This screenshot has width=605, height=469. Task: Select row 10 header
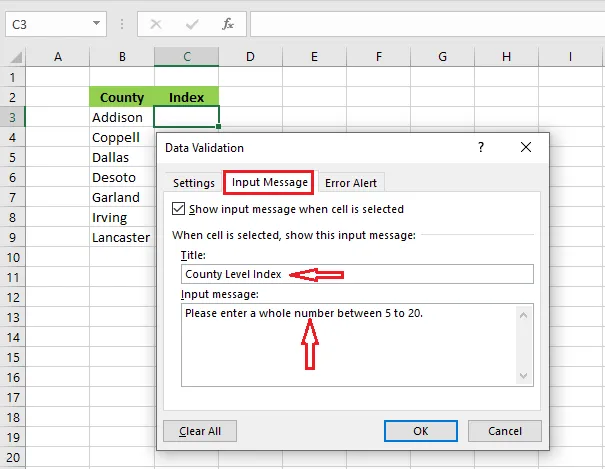(13, 257)
